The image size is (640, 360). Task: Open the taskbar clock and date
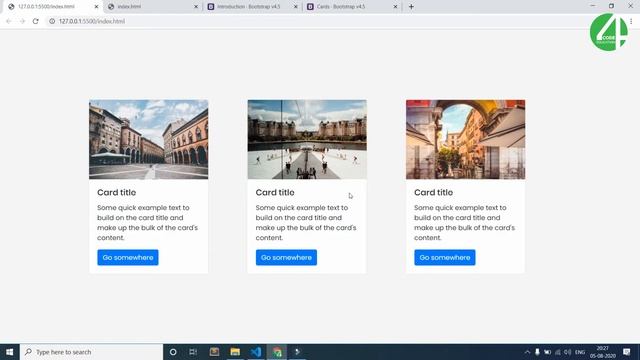pyautogui.click(x=603, y=352)
